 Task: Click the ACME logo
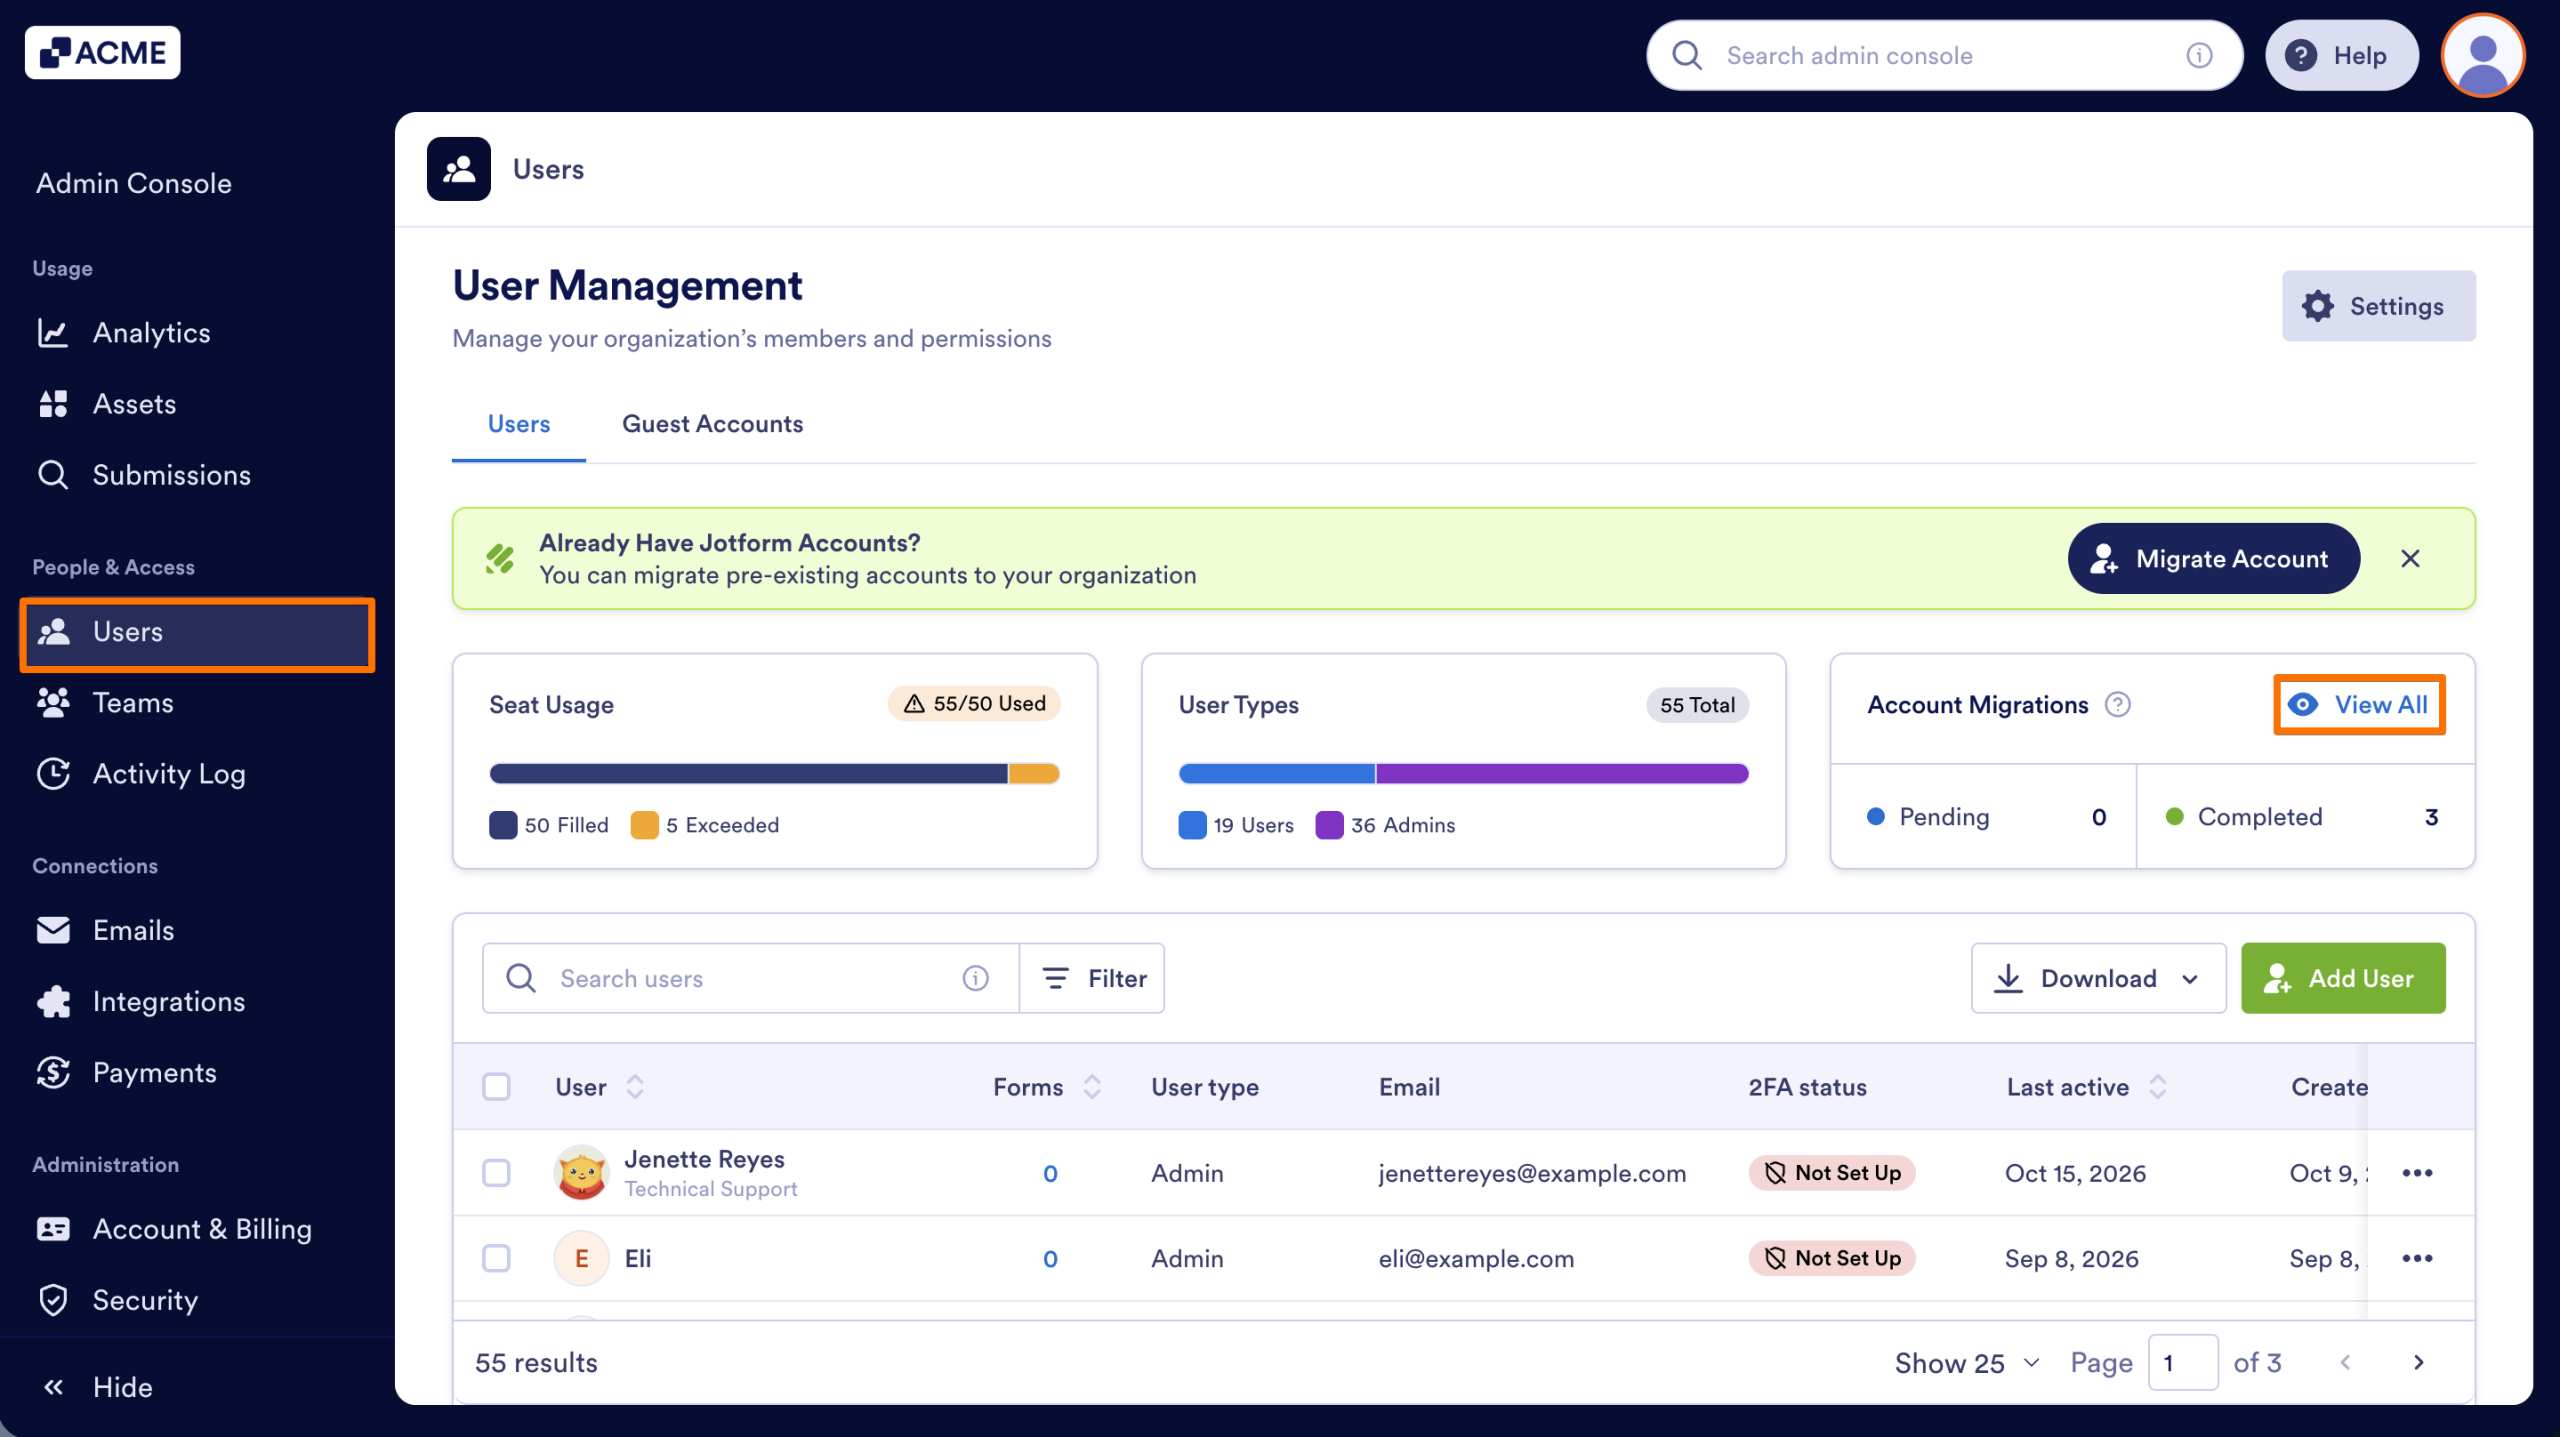[x=103, y=53]
